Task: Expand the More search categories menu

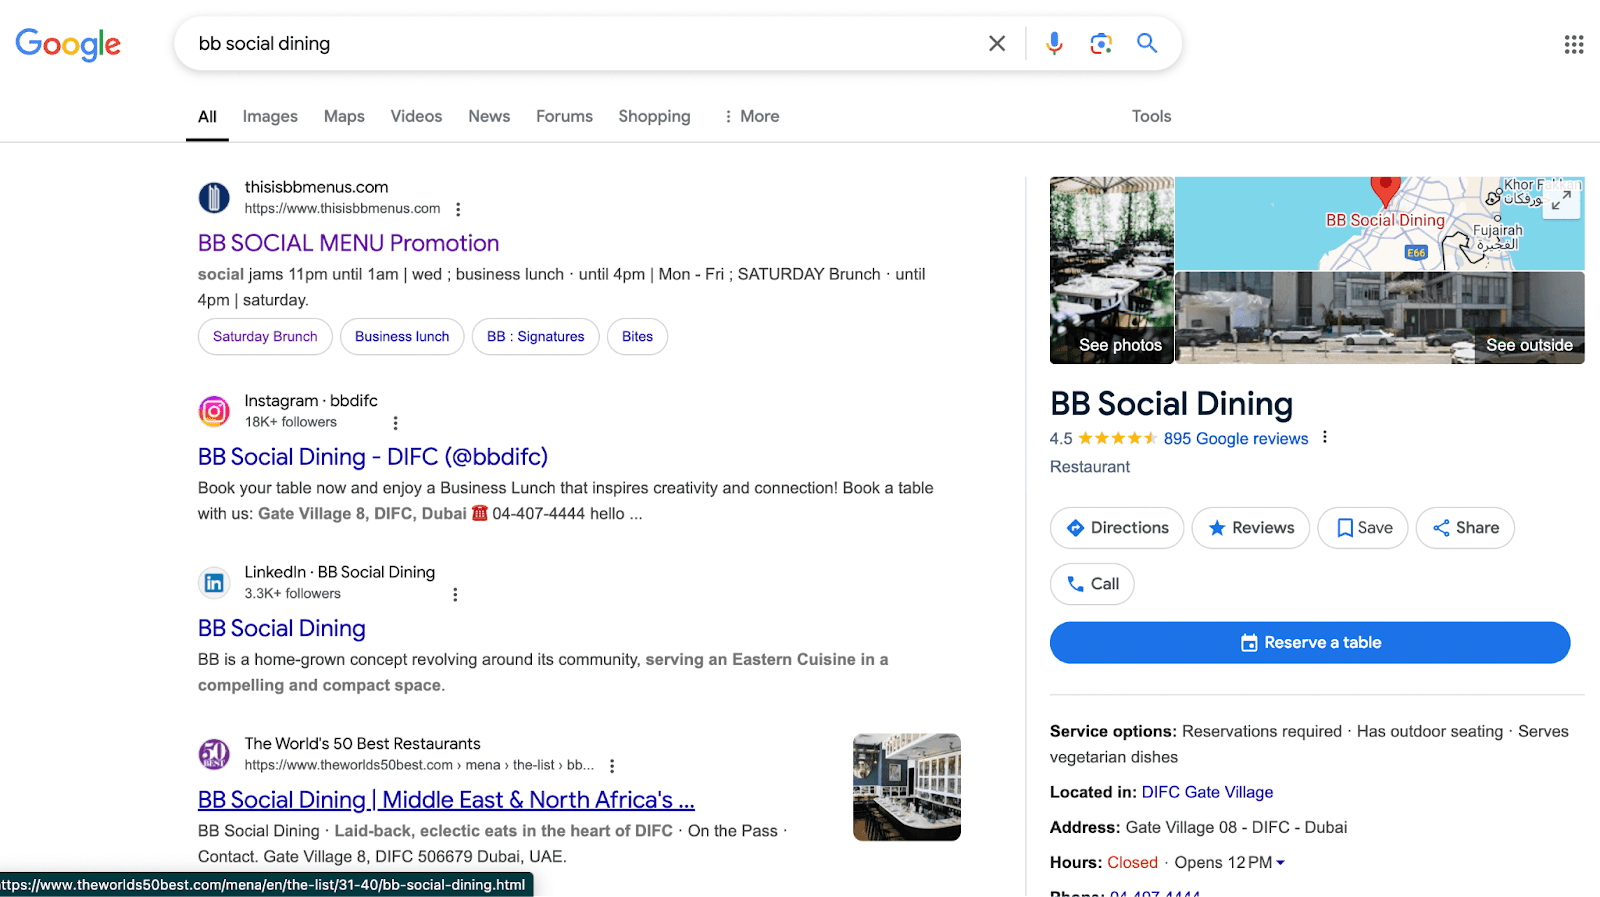Action: [x=751, y=116]
